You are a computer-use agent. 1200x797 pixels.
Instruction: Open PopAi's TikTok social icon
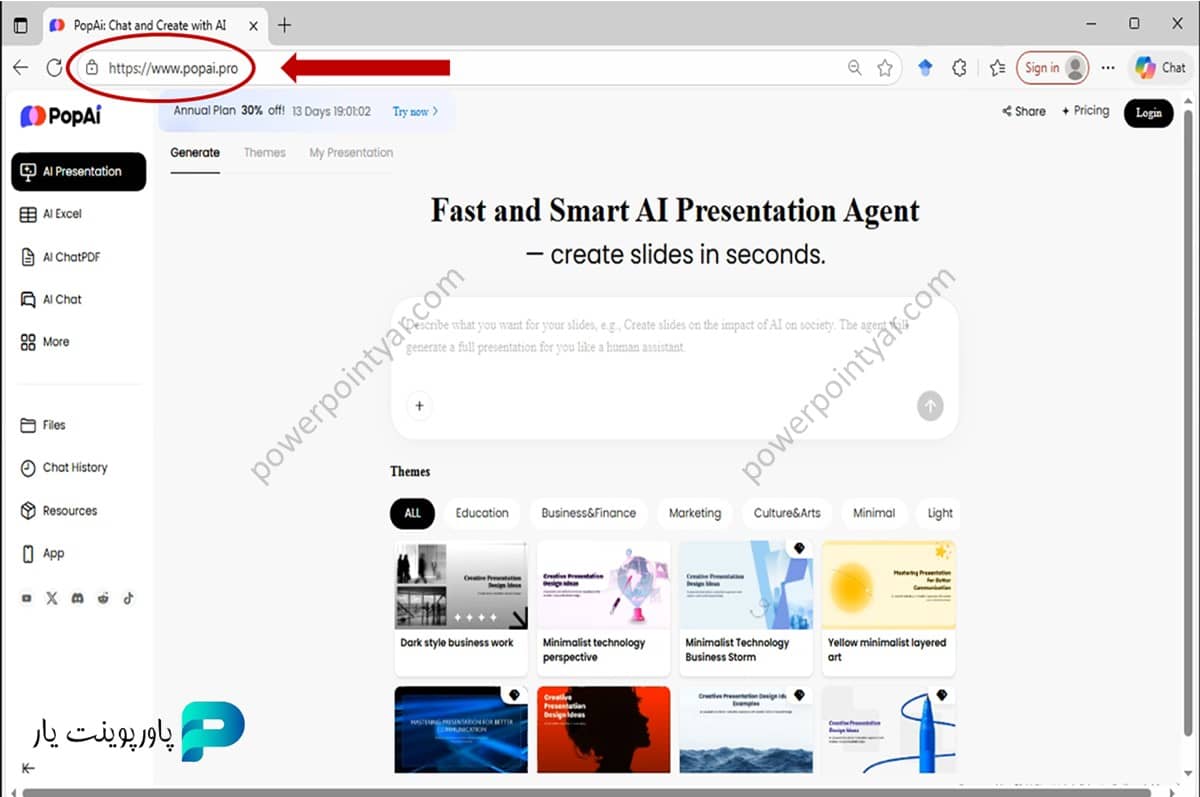(128, 598)
